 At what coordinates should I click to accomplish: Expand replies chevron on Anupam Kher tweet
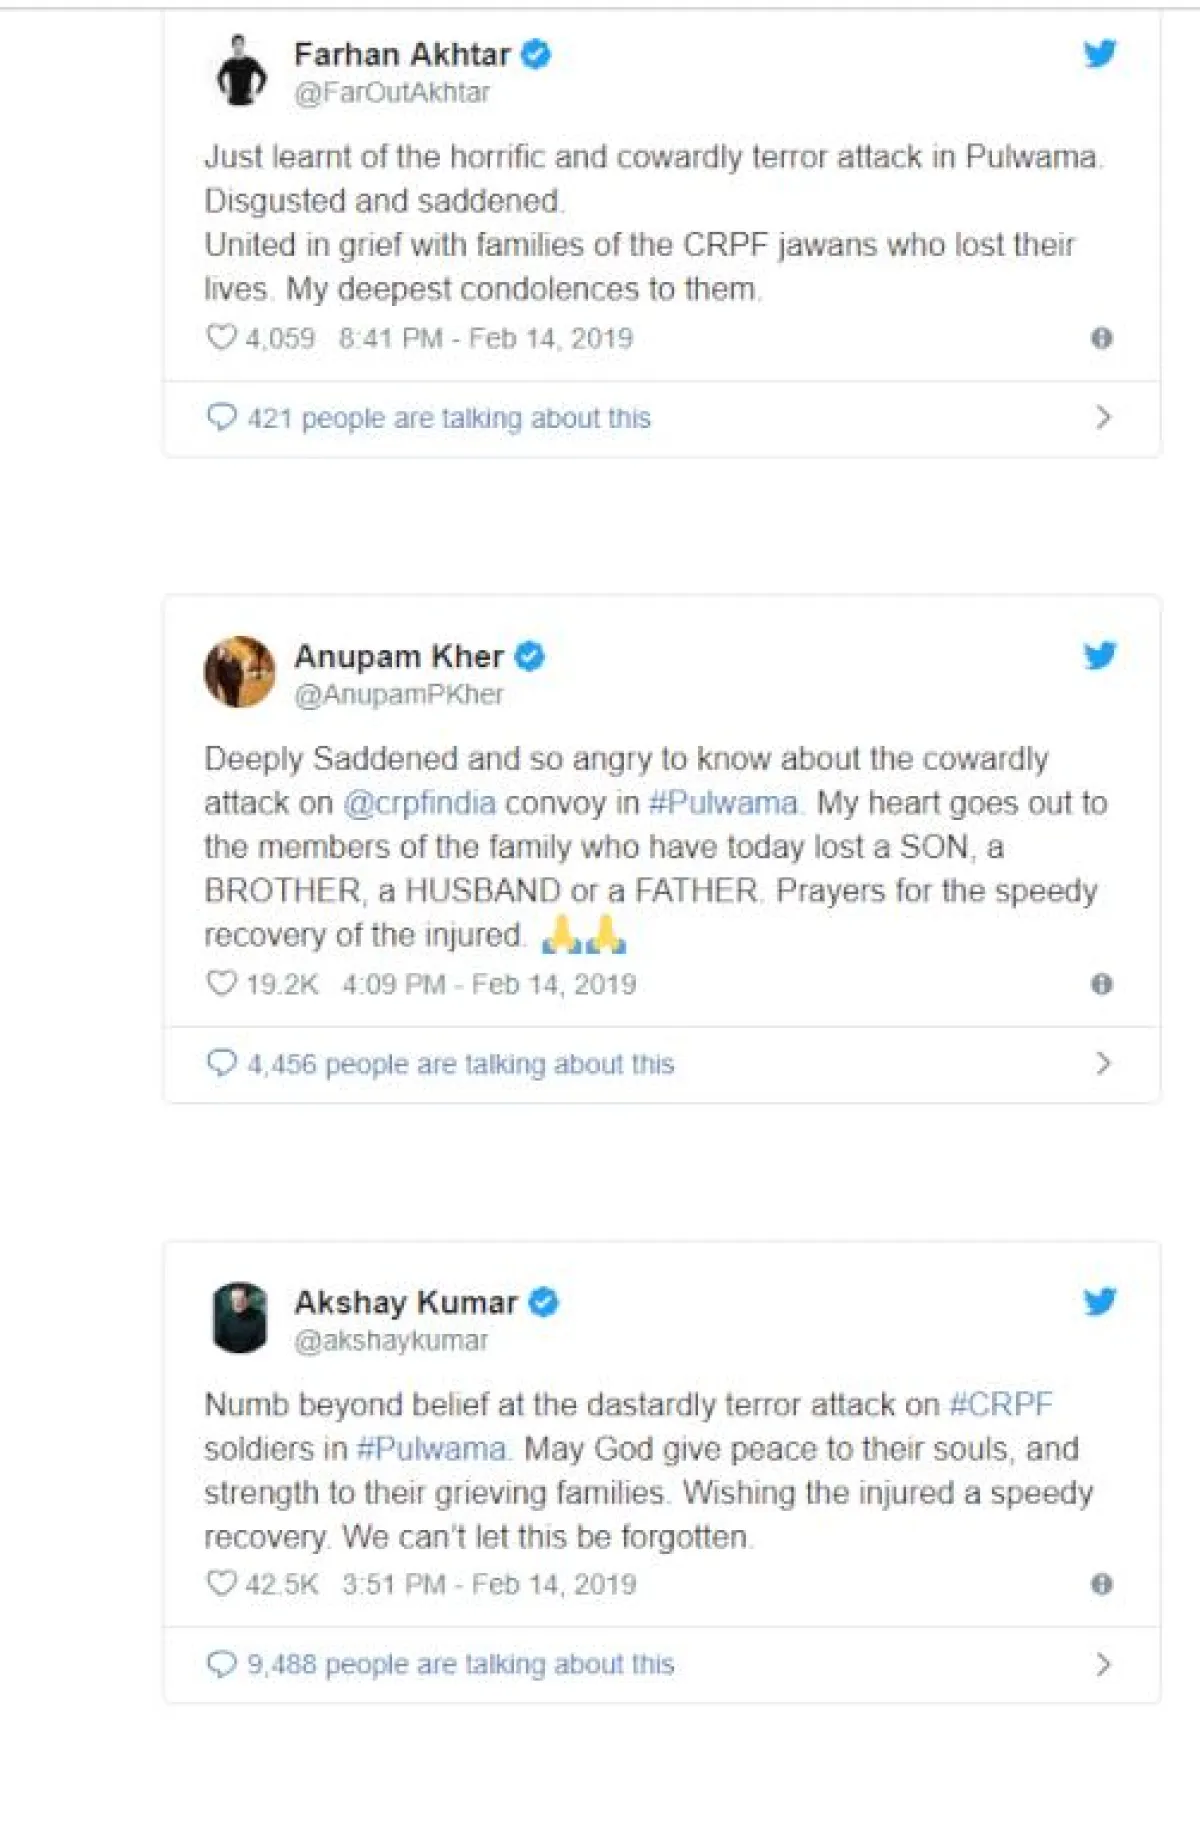[1103, 1063]
